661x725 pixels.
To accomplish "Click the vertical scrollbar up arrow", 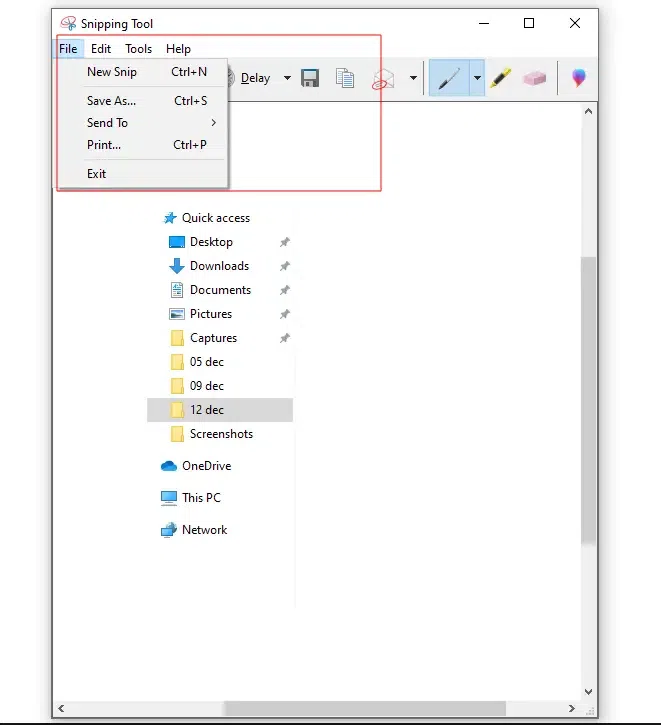I will coord(588,111).
